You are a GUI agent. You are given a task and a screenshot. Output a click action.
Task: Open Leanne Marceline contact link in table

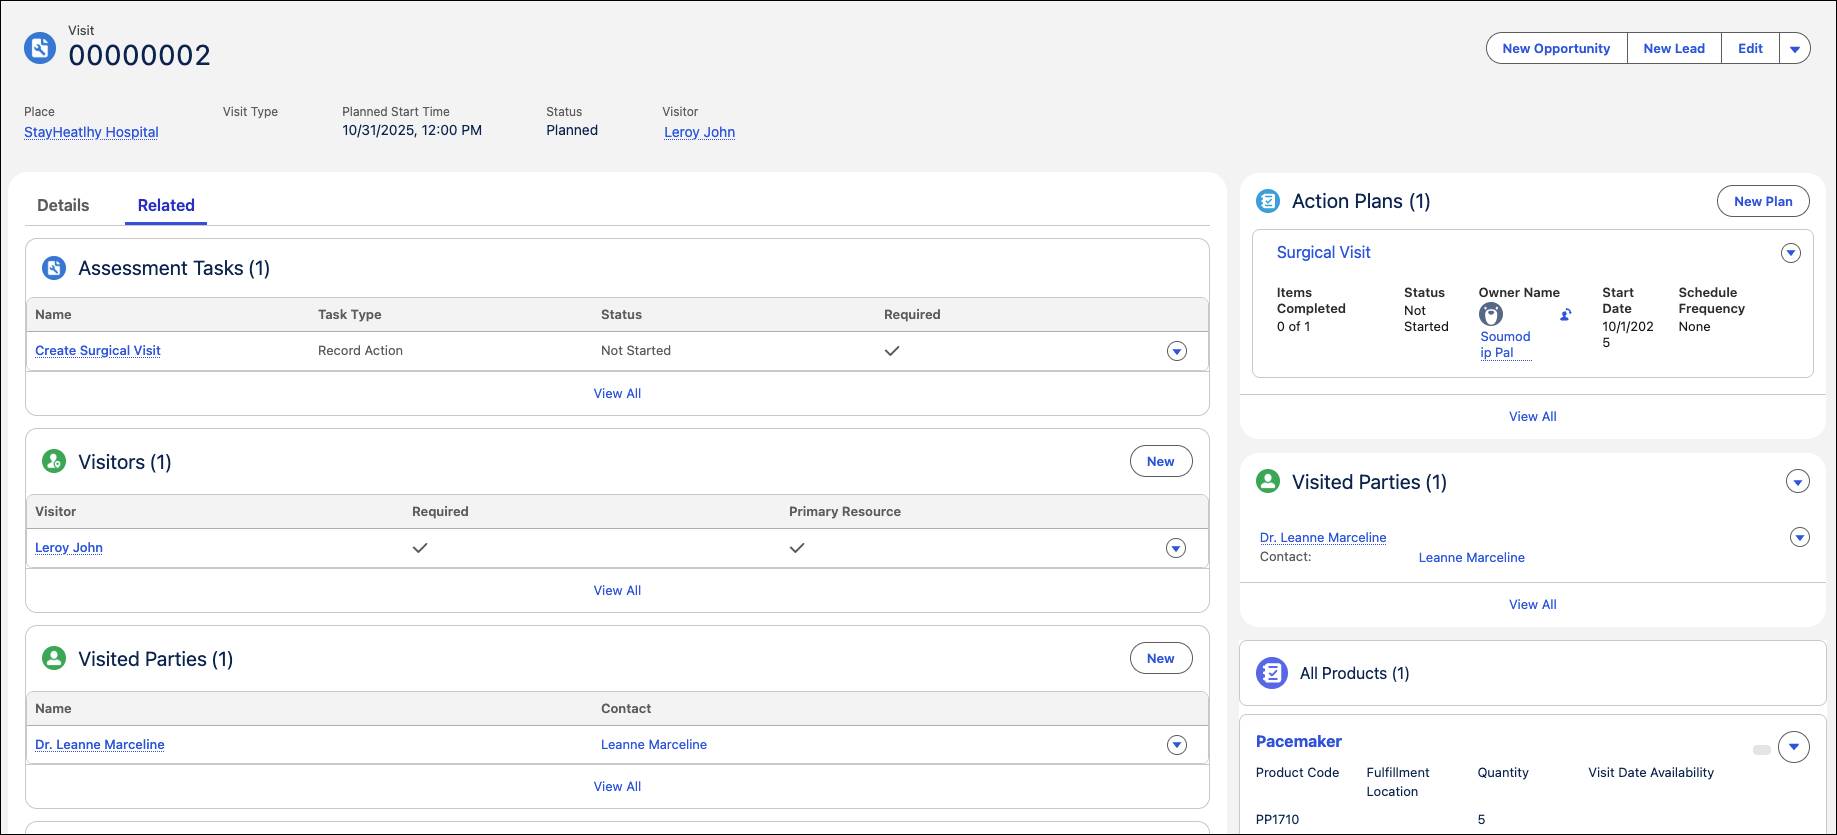click(654, 744)
